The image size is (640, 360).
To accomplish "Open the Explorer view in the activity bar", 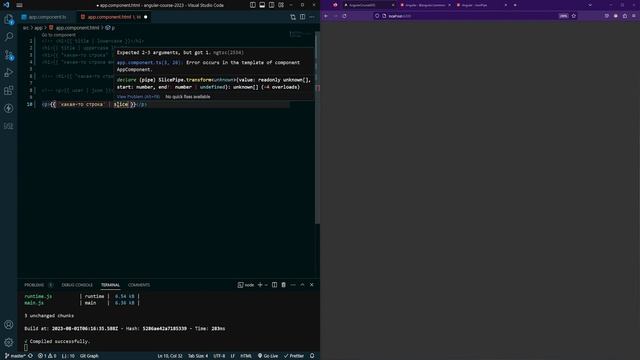I will [9, 19].
